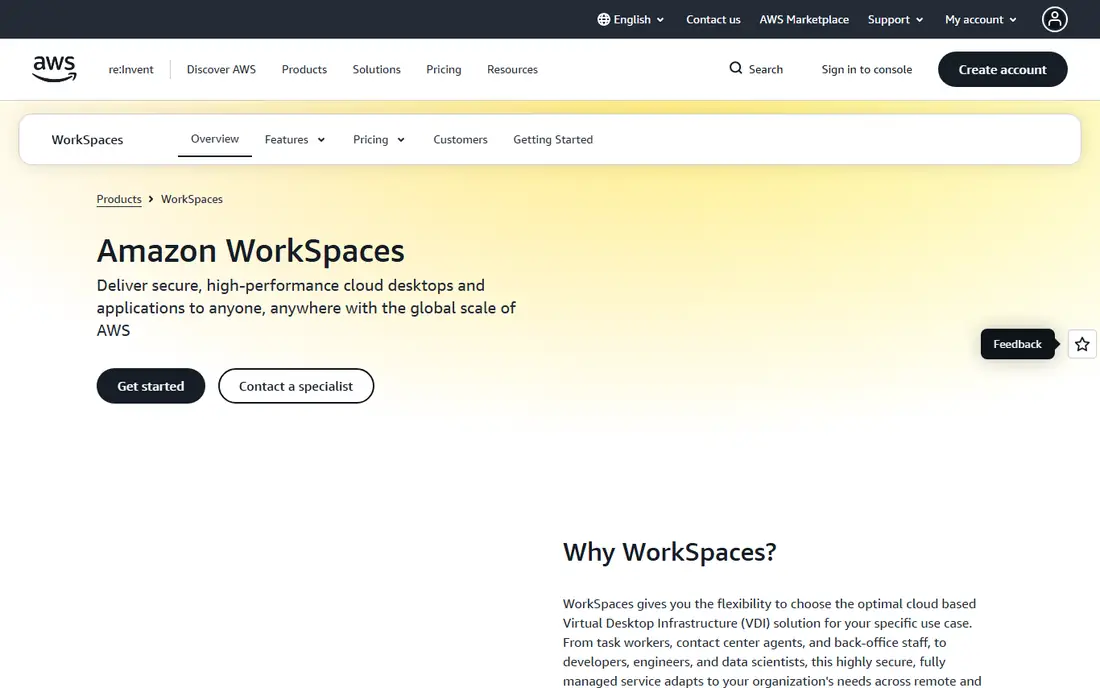This screenshot has height=688, width=1100.
Task: Click the AWS logo
Action: (x=54, y=69)
